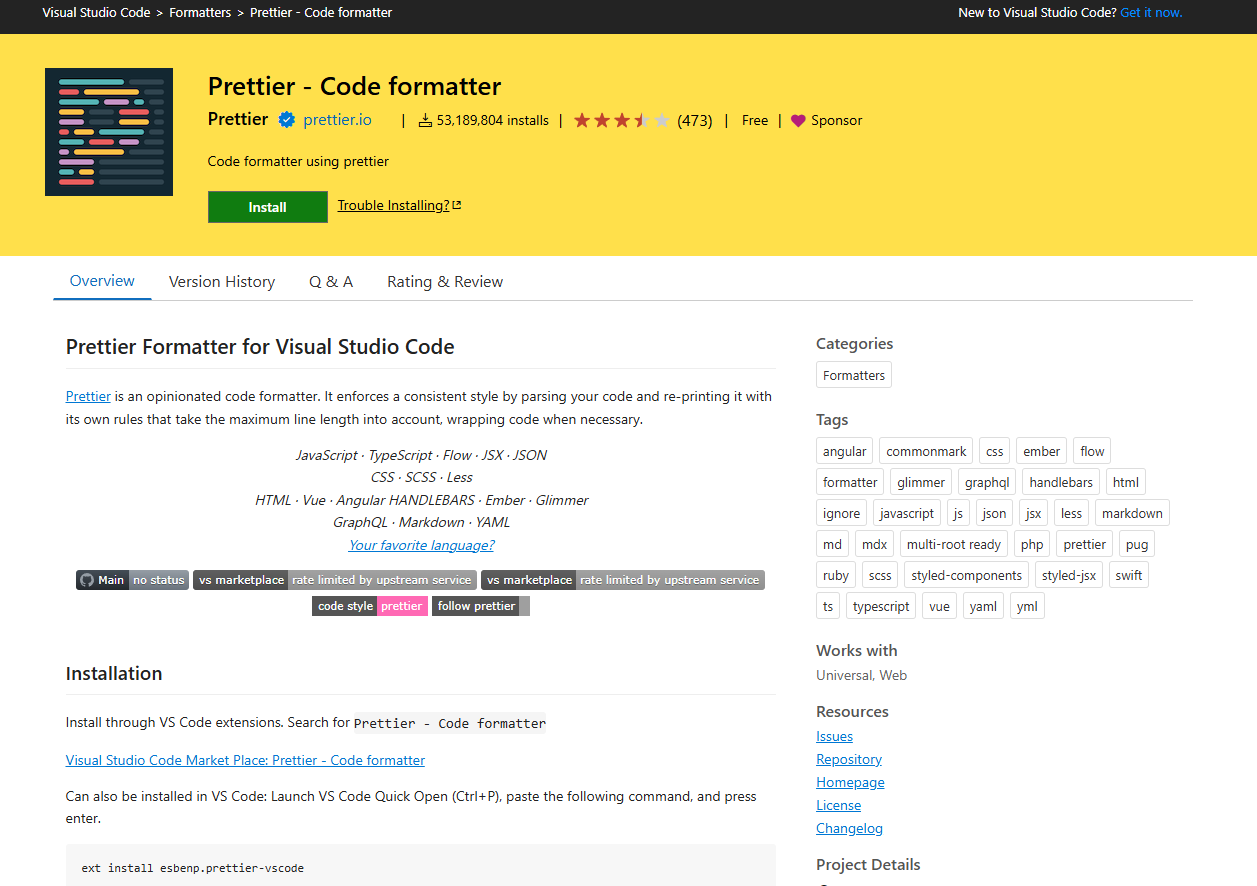Open the prettier.io publisher link
1257x886 pixels.
click(337, 120)
